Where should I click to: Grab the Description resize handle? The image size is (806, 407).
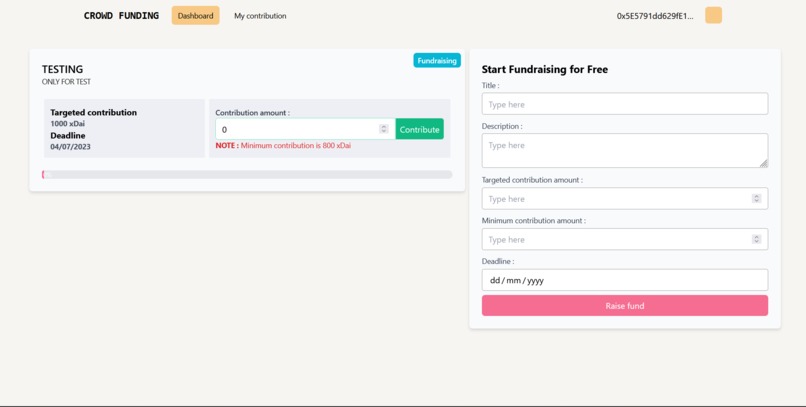click(764, 163)
